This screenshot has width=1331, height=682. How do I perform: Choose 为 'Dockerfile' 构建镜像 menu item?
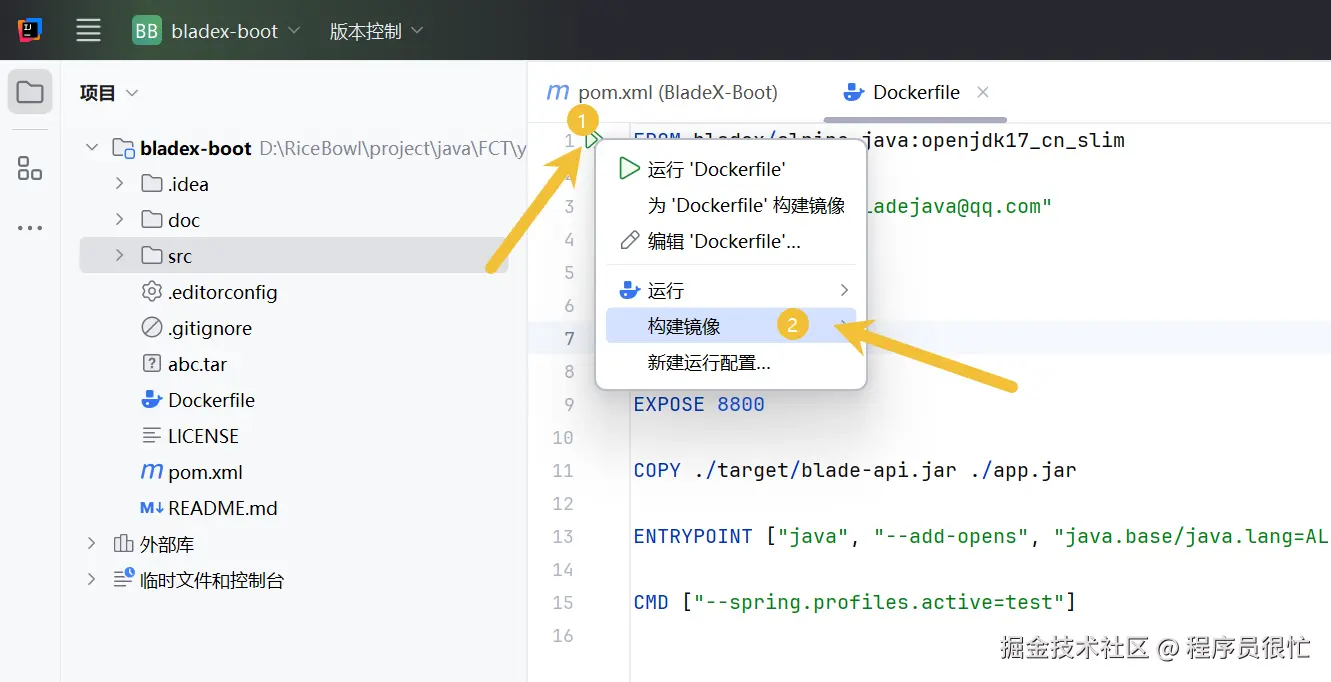[x=731, y=205]
